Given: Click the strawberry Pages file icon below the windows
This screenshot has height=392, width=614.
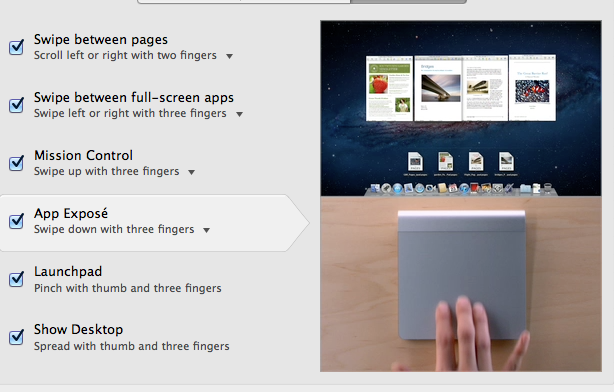Looking at the screenshot, I should pos(446,161).
